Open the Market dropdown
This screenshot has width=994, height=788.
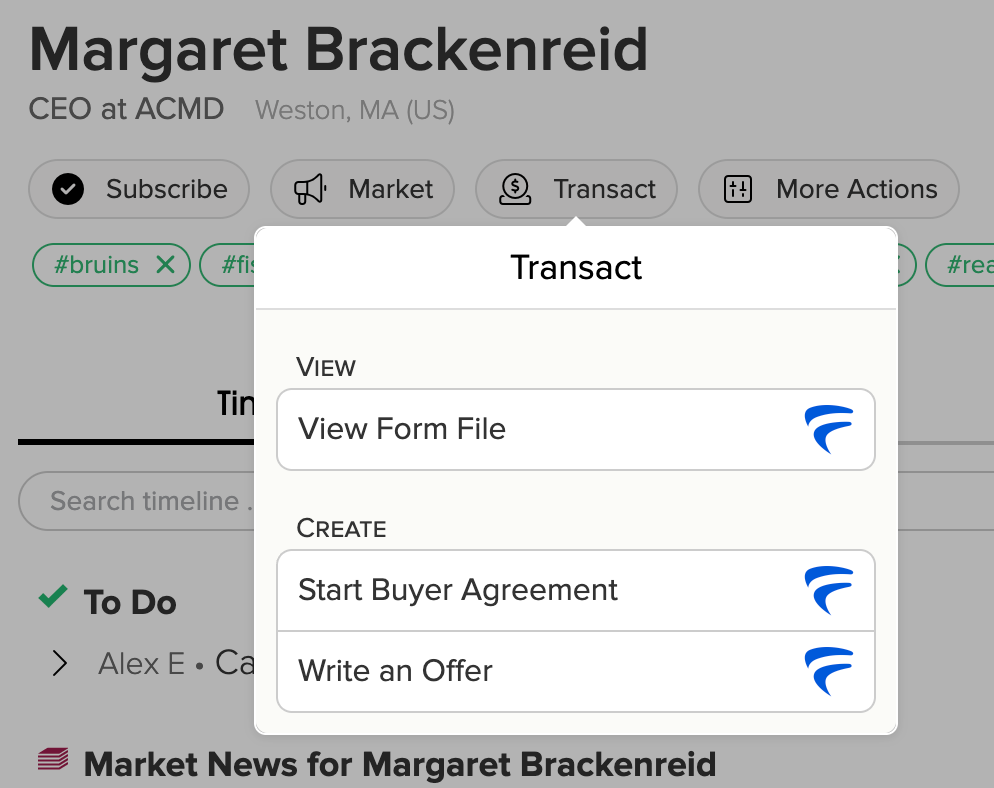[x=362, y=188]
